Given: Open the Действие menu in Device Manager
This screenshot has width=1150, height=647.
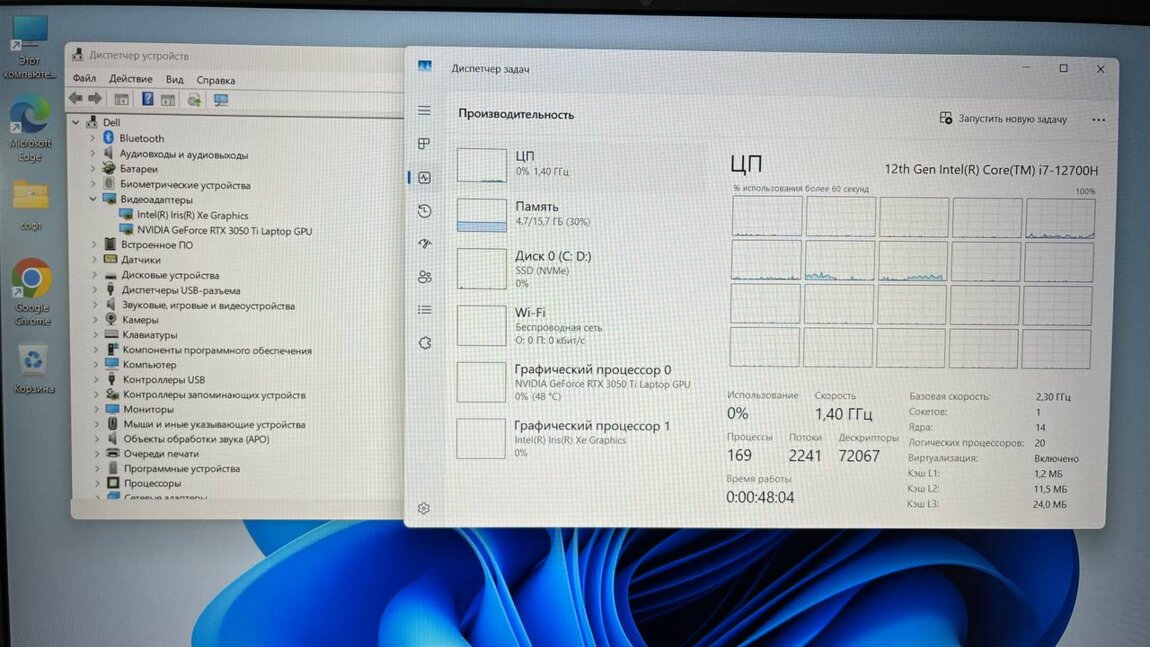Looking at the screenshot, I should coord(130,79).
